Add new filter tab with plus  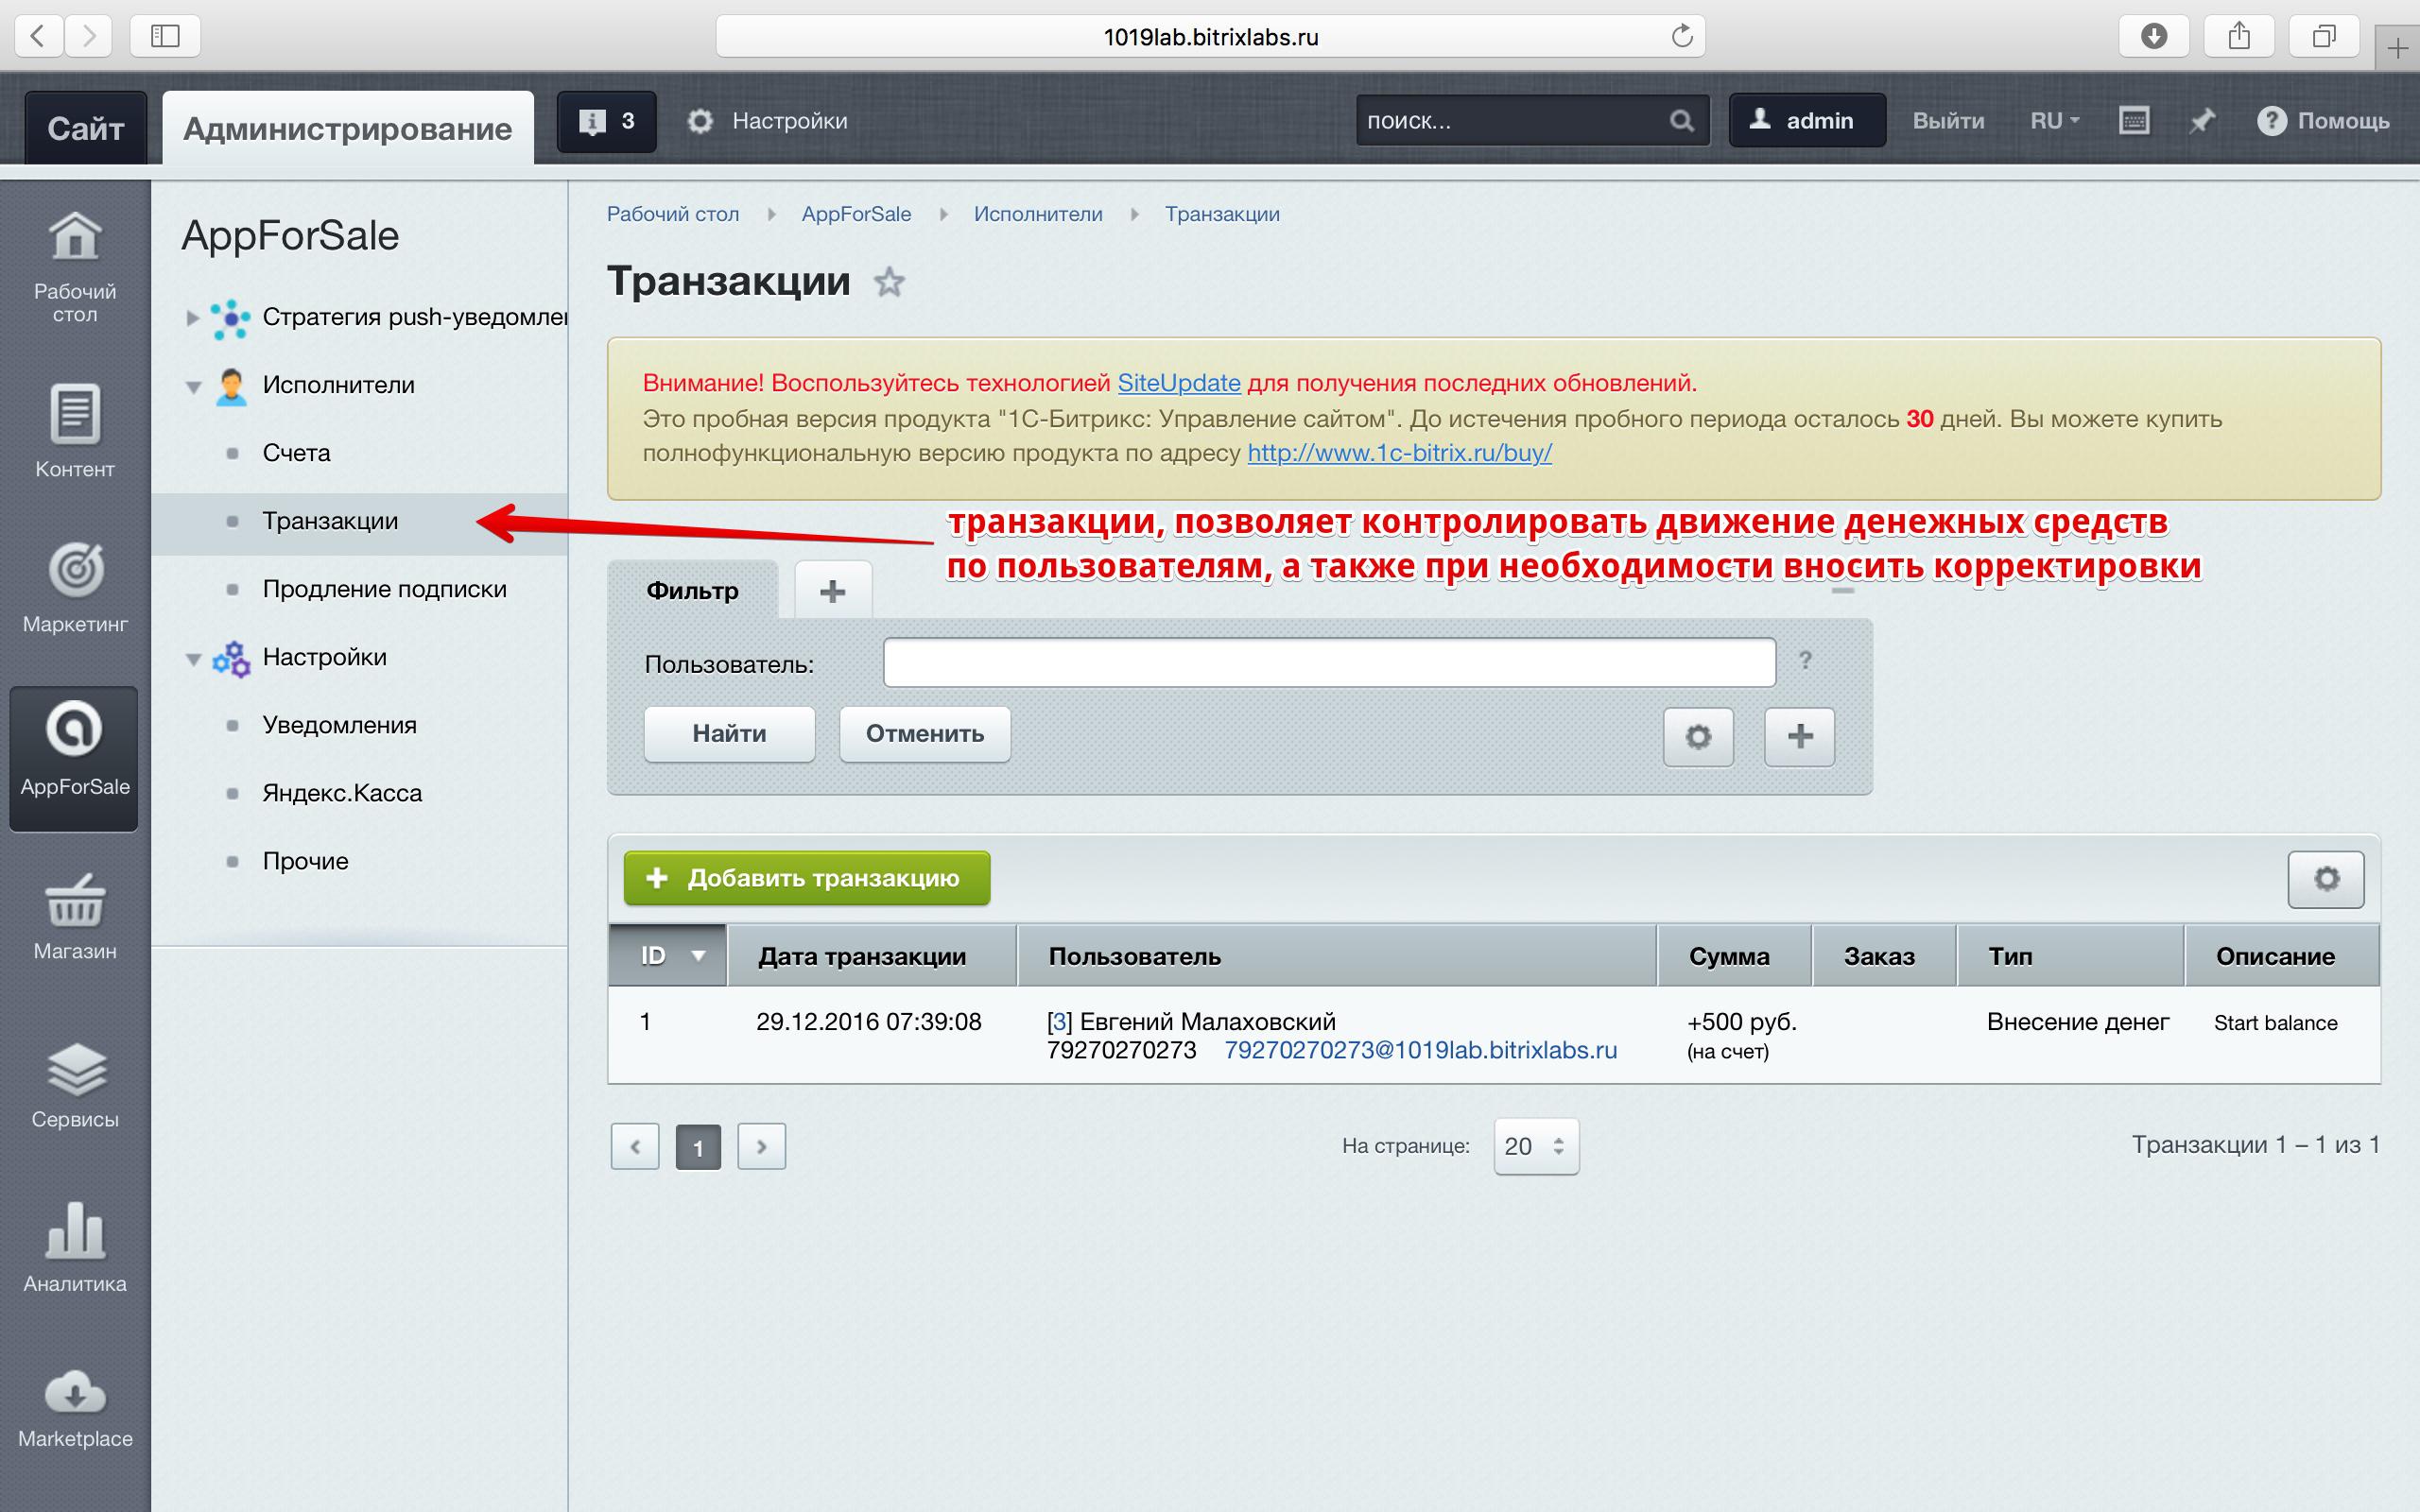tap(833, 591)
